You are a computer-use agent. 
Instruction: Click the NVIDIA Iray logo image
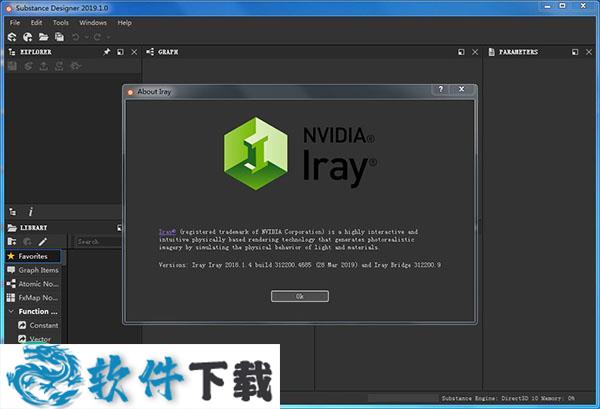[300, 154]
